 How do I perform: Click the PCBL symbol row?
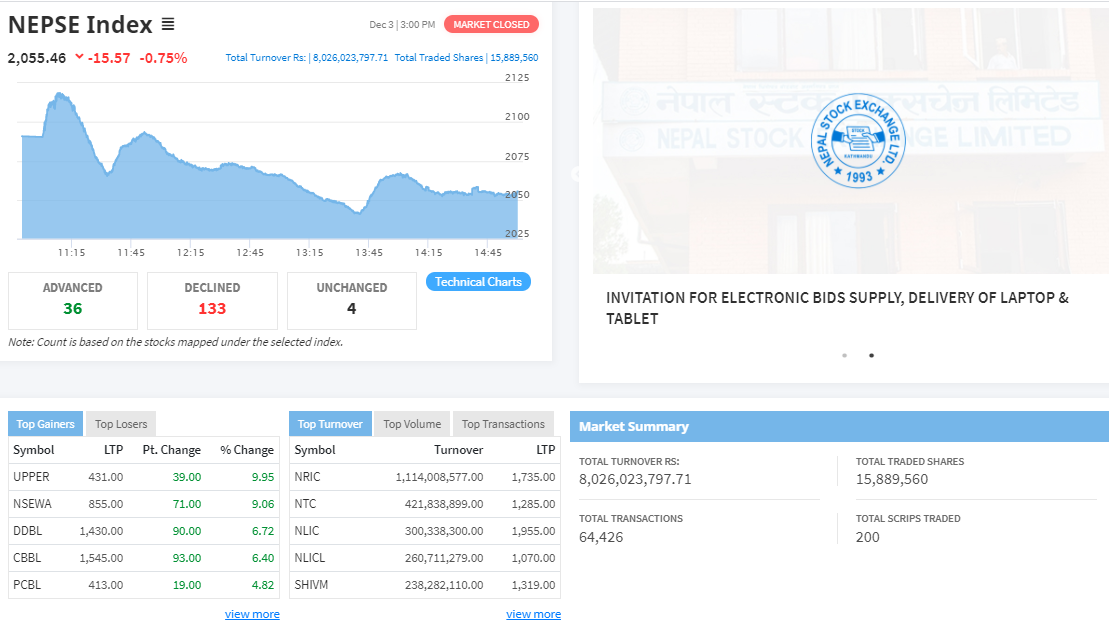(144, 584)
